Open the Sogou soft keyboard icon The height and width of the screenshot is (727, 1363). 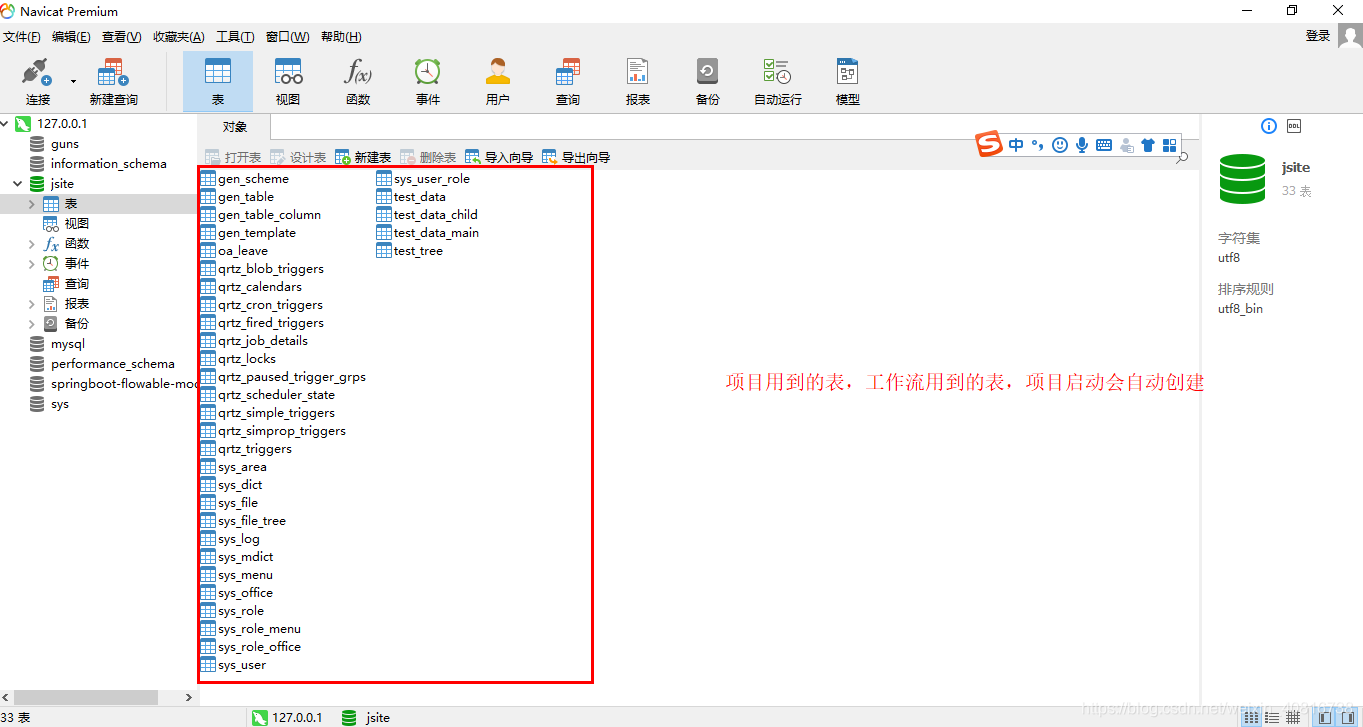pyautogui.click(x=1104, y=145)
